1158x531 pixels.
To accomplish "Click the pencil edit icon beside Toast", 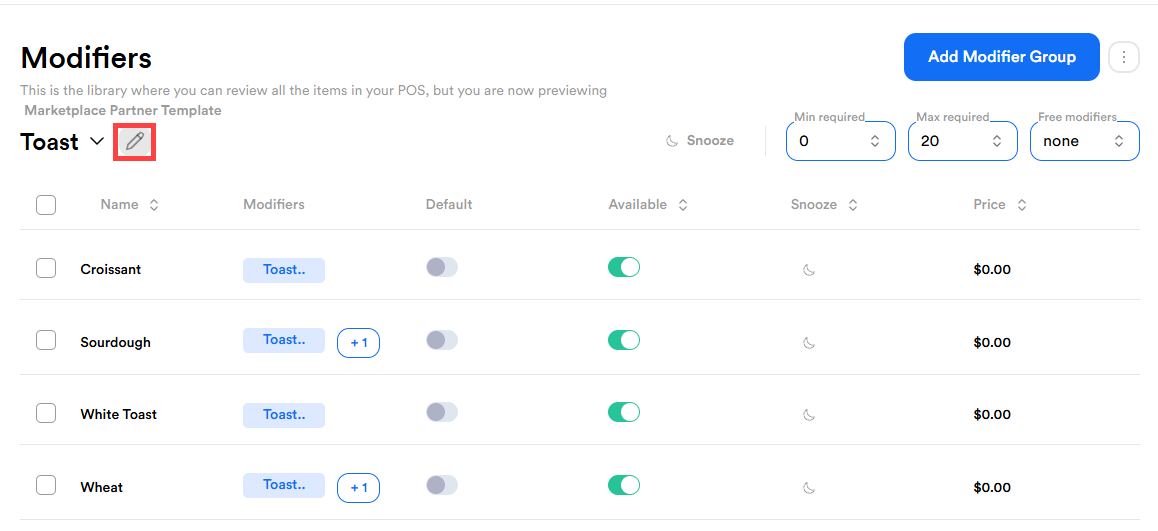I will click(x=135, y=142).
